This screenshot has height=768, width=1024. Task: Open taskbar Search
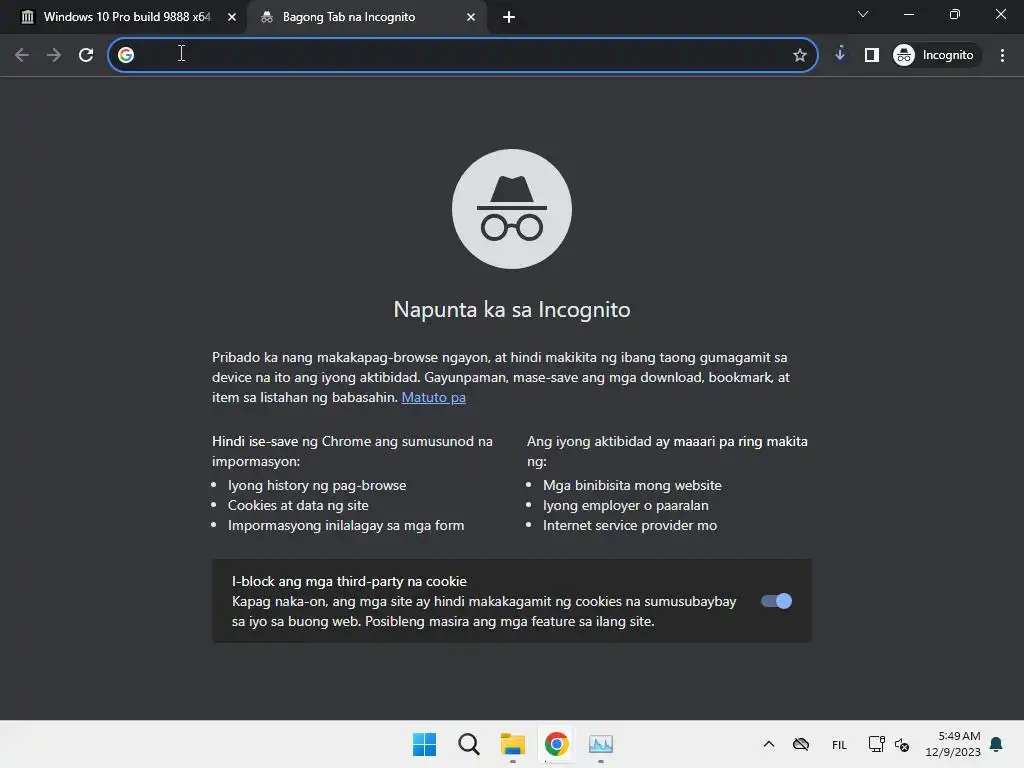[x=468, y=744]
